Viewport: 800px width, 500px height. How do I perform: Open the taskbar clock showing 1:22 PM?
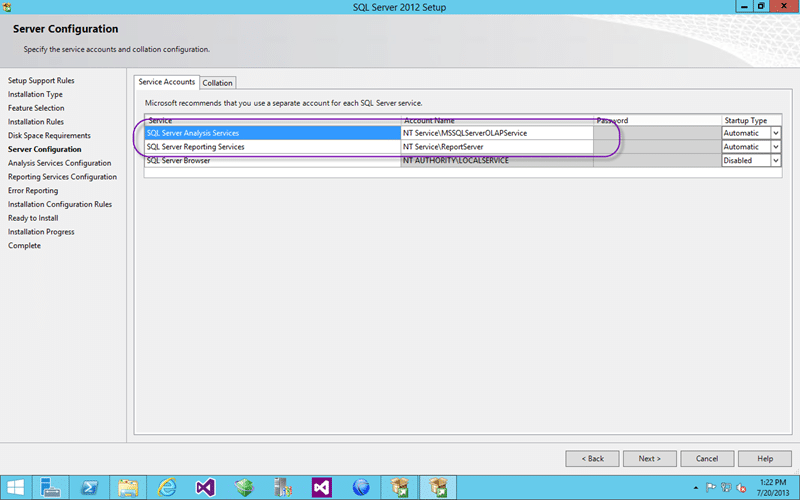pos(772,487)
